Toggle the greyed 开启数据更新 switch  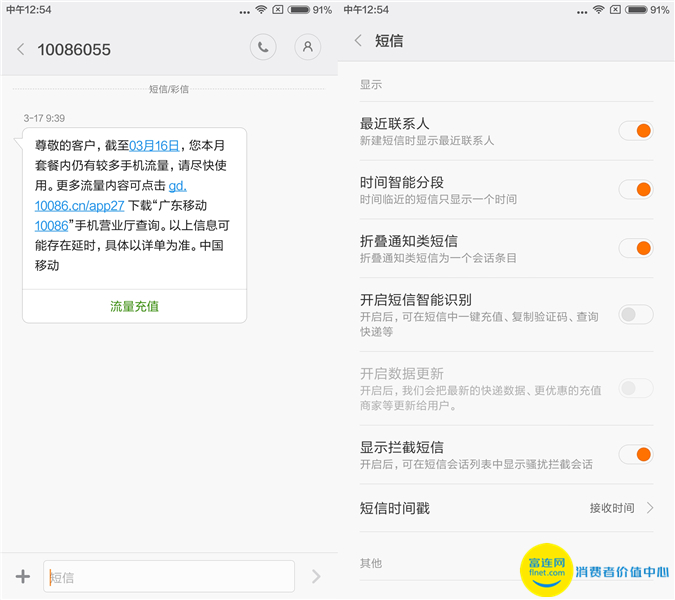pos(636,388)
